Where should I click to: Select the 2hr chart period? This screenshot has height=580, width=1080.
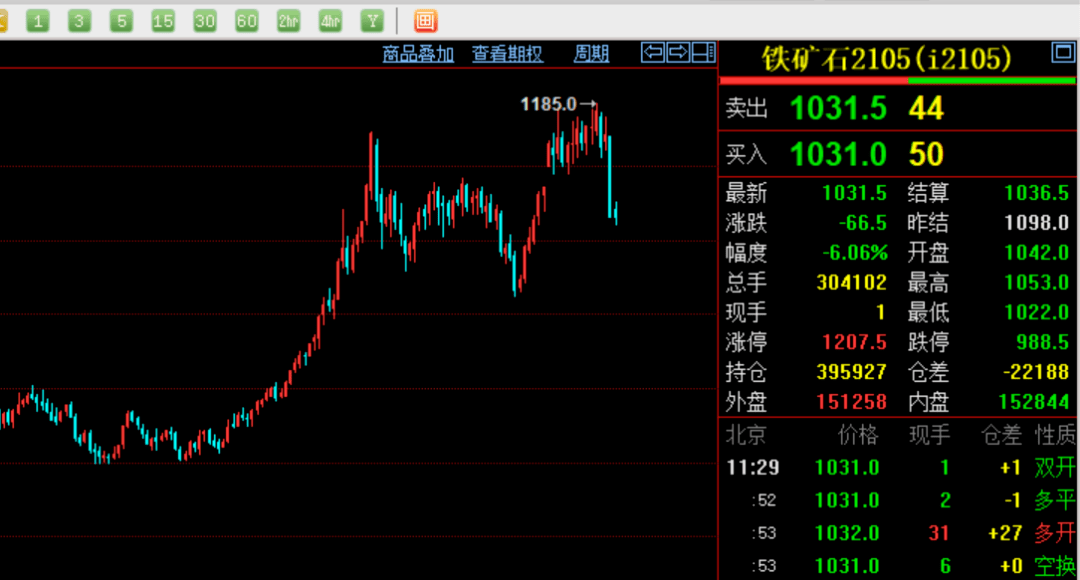point(288,20)
